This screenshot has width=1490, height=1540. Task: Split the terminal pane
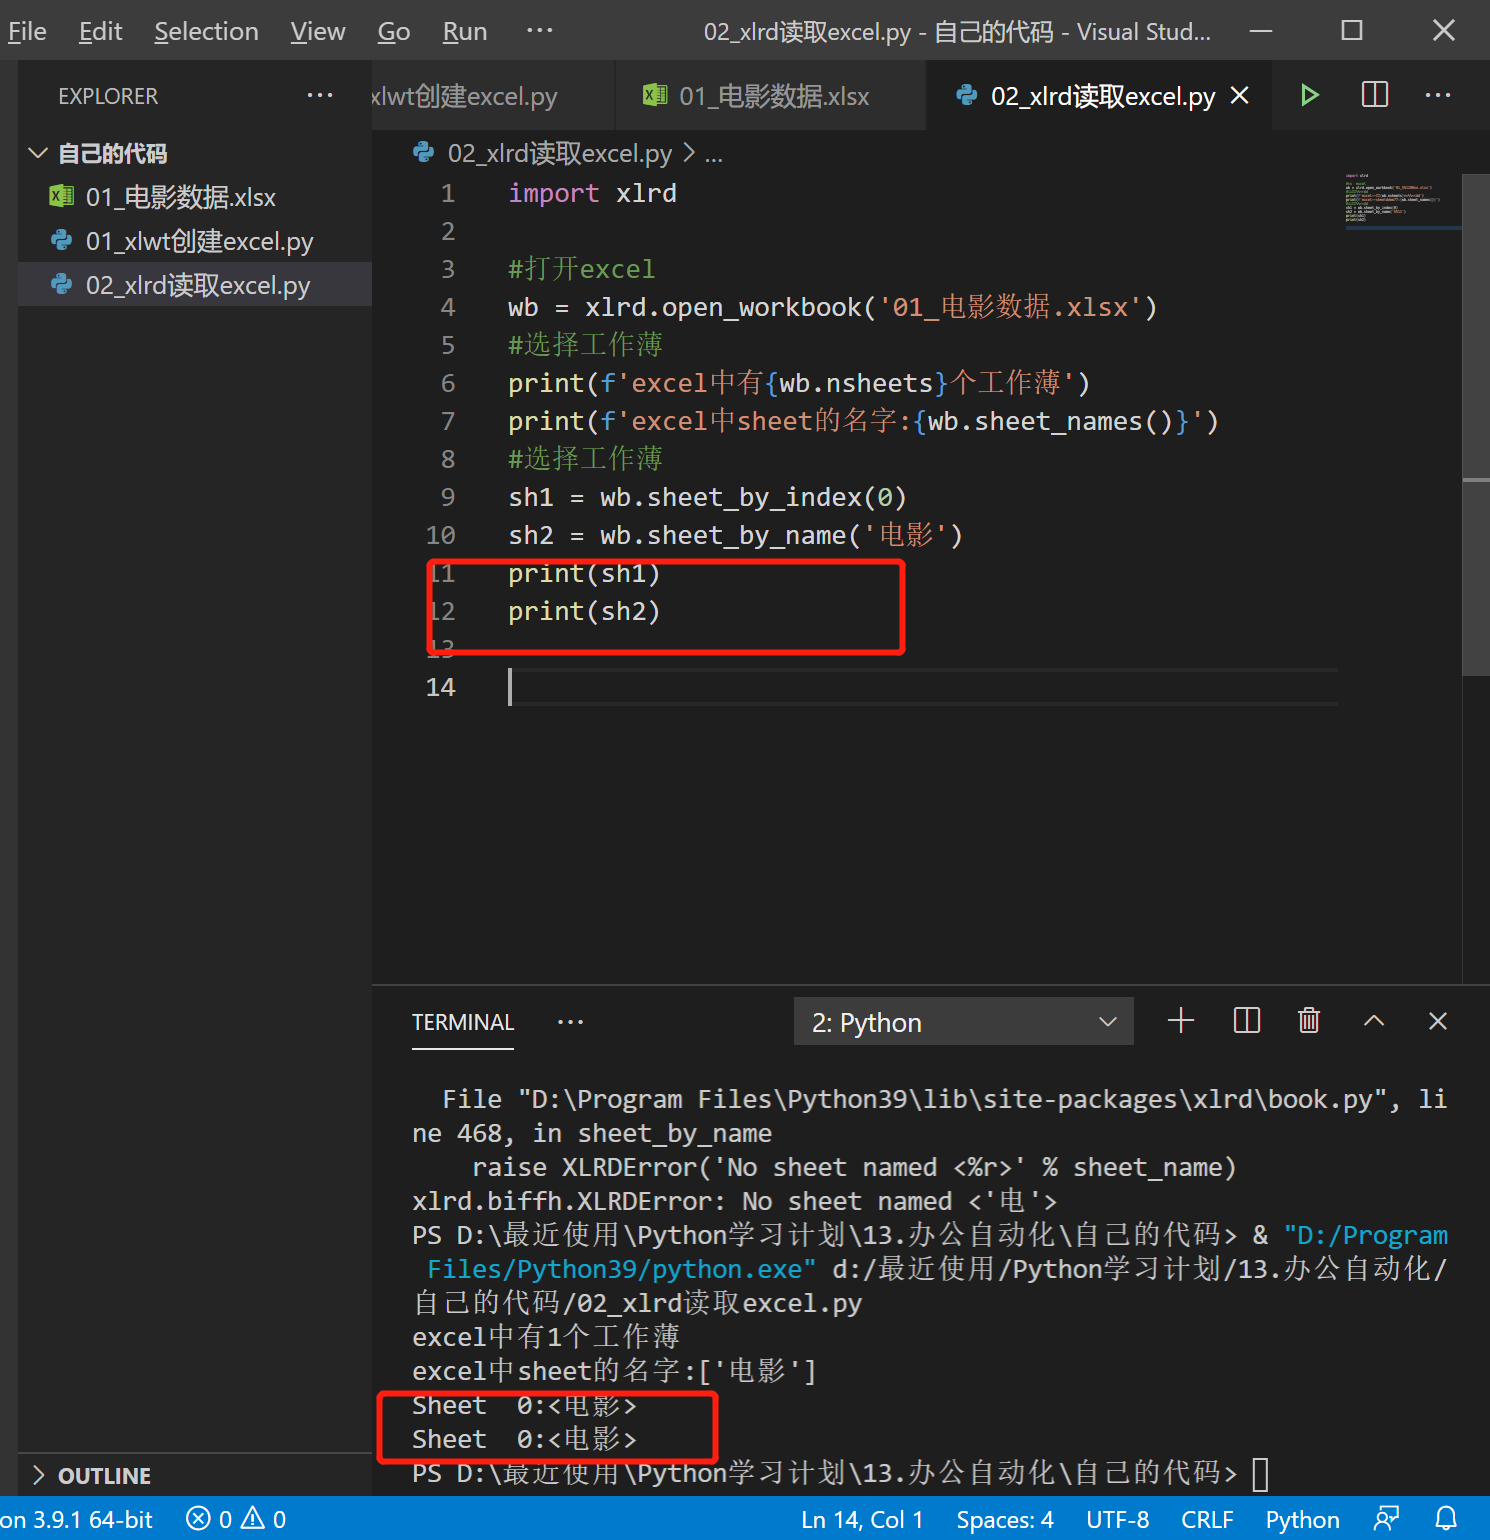pyautogui.click(x=1247, y=1020)
